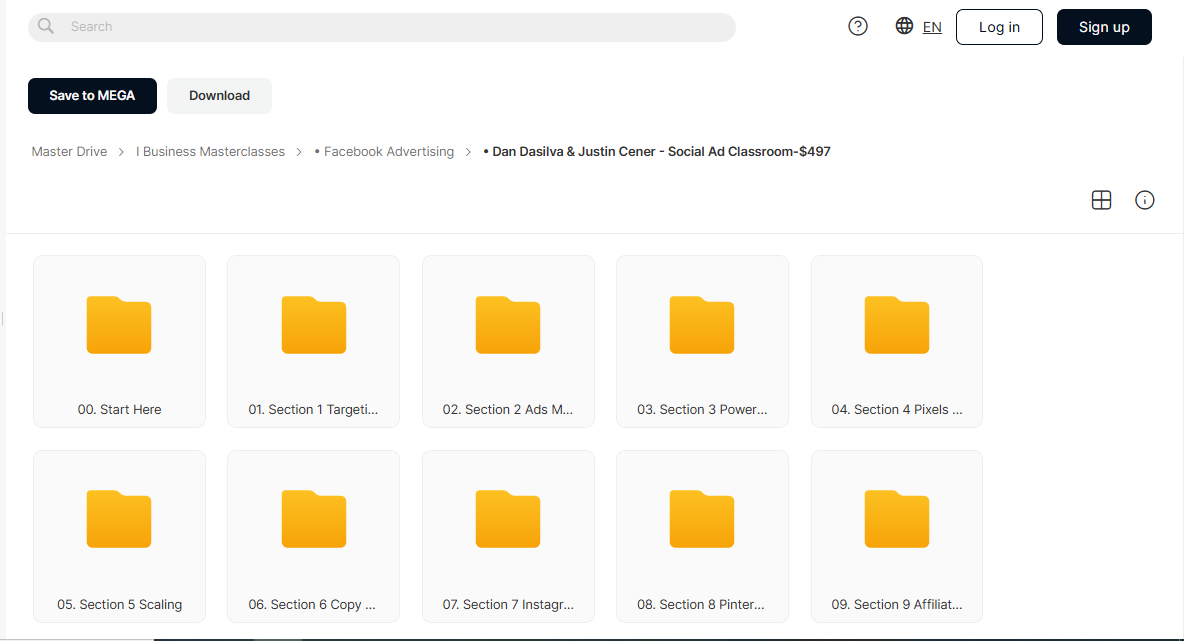Switch to grid view icon
1184x641 pixels.
coord(1102,200)
